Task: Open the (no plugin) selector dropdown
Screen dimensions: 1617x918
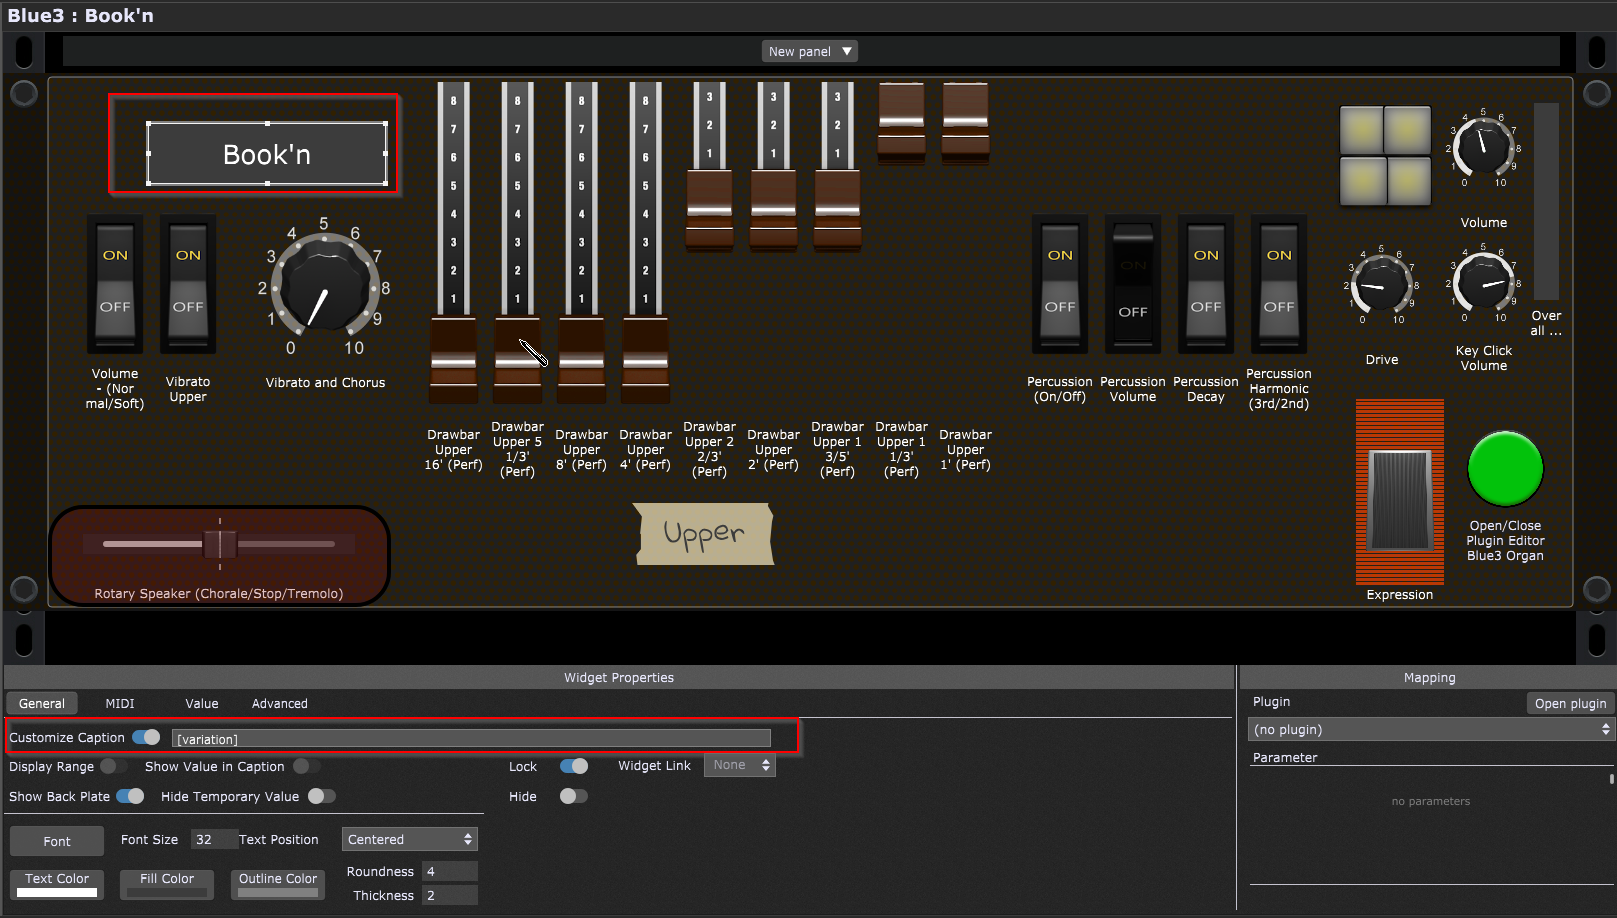Action: (x=1431, y=730)
